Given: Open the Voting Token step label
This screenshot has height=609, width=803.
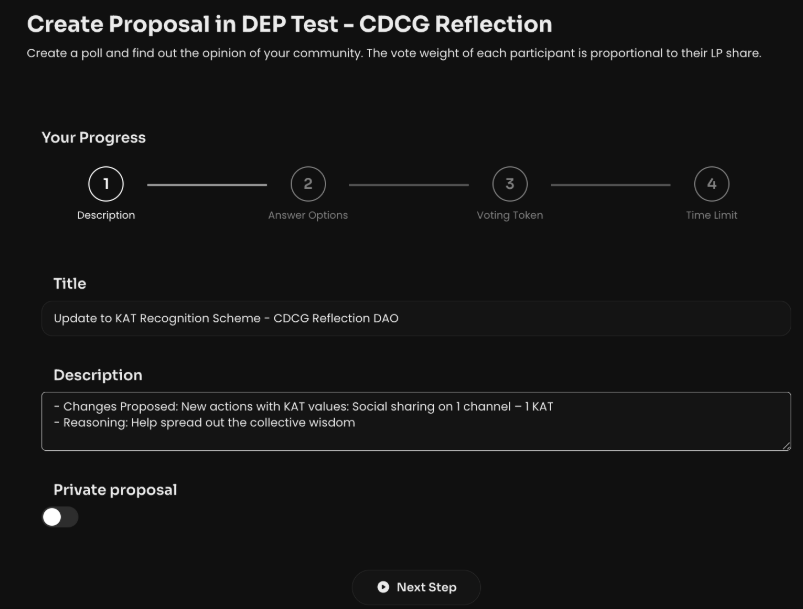Looking at the screenshot, I should (510, 215).
